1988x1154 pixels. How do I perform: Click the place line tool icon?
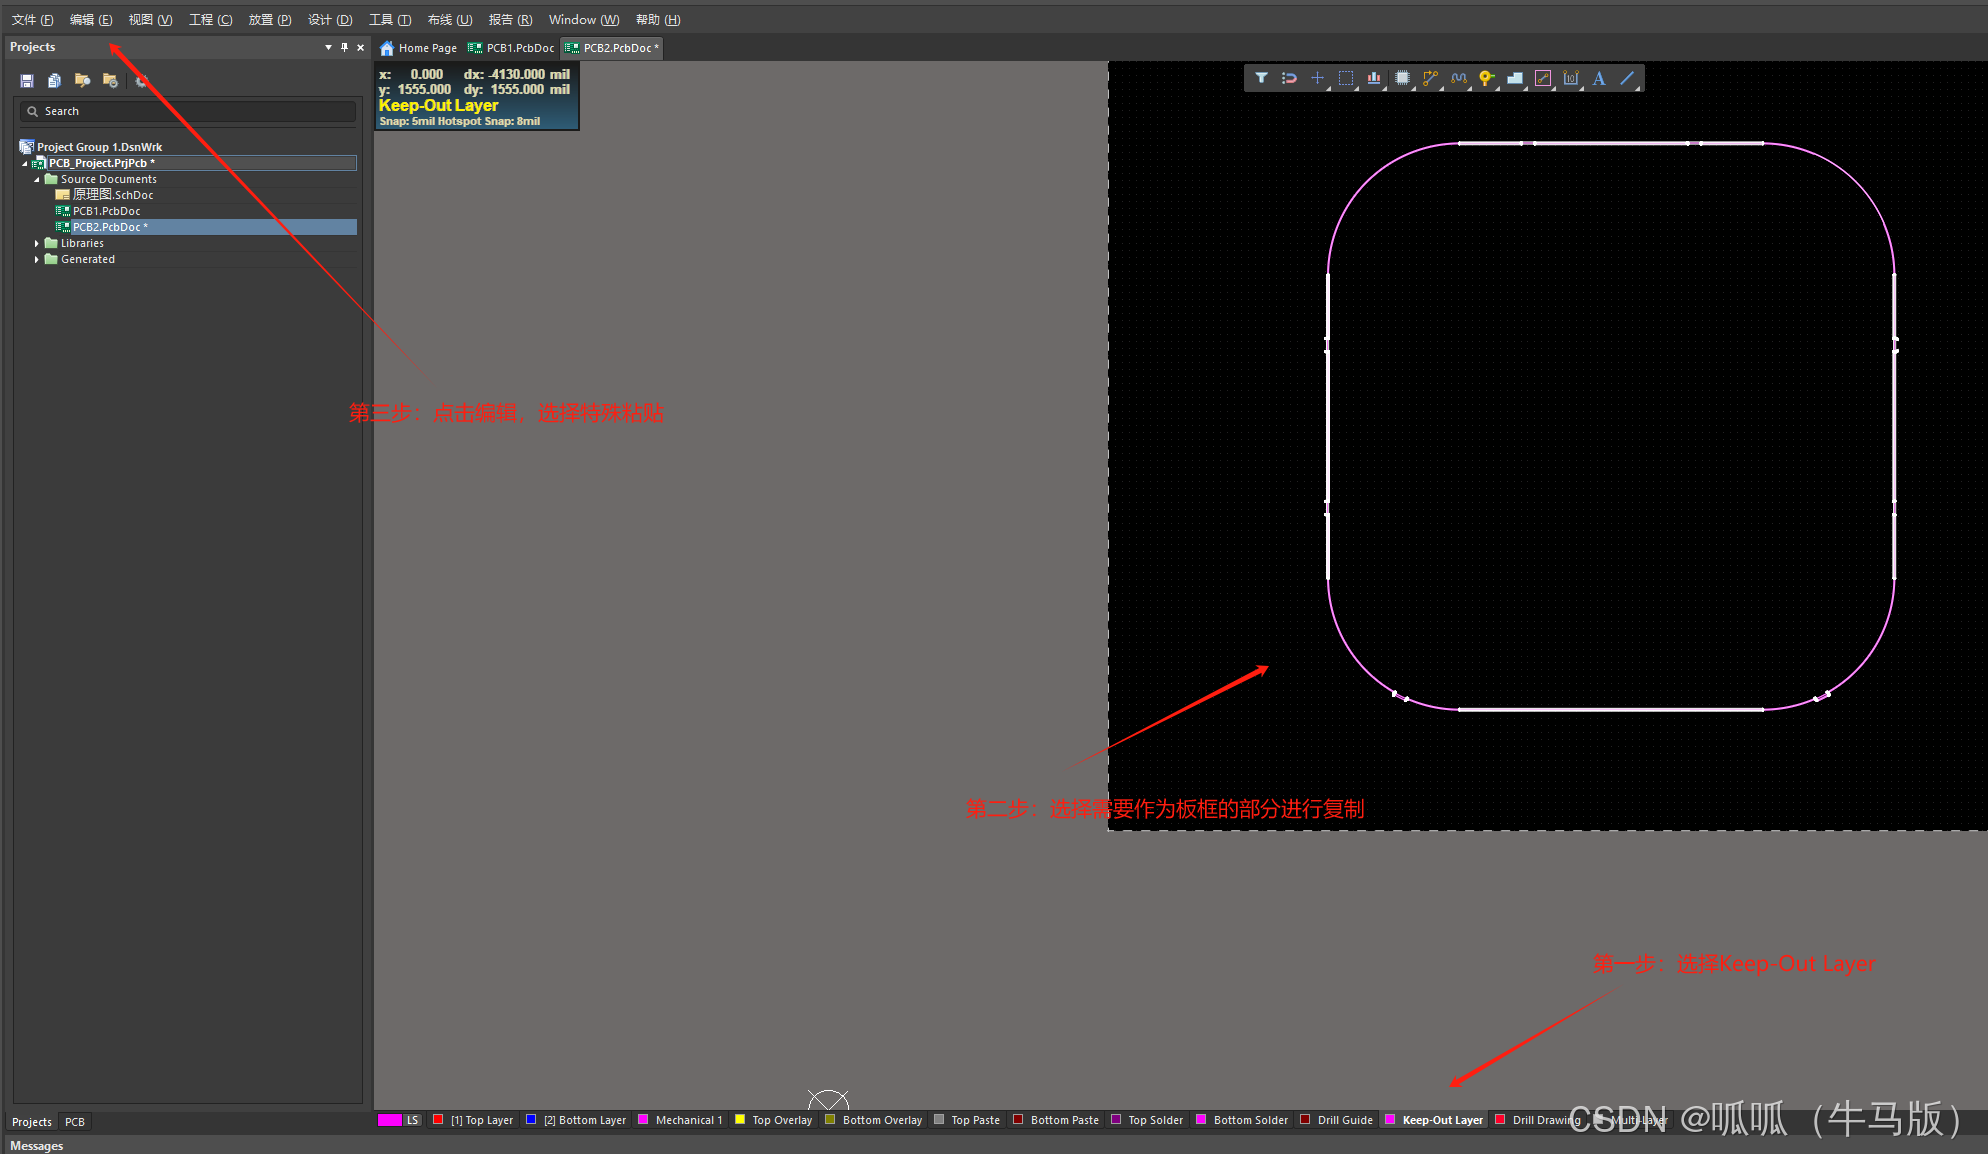click(1627, 78)
